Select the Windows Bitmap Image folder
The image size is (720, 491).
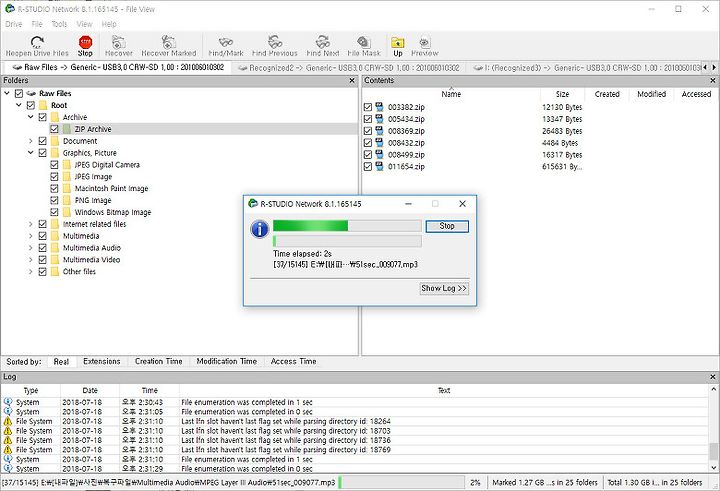tap(112, 212)
